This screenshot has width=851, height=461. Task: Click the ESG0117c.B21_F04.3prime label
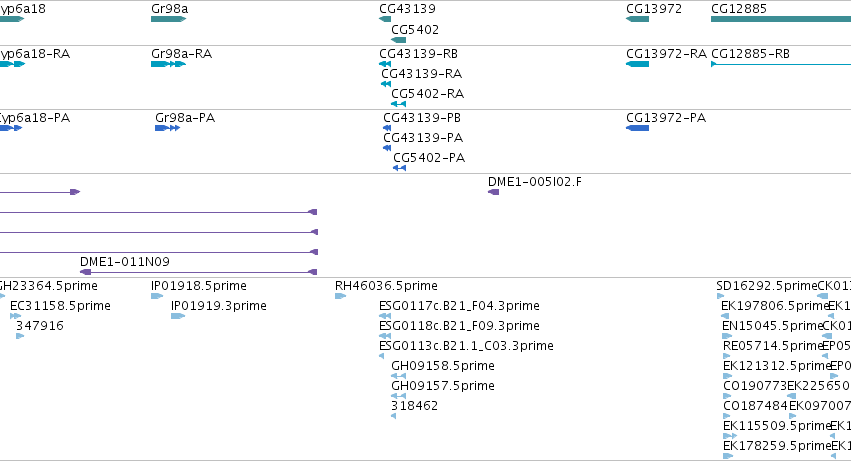(459, 306)
